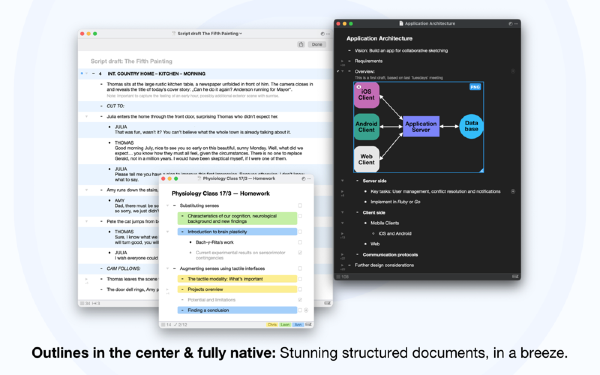
Task: Tick the Bach-y-Rita's work checkbox
Action: pos(300,242)
